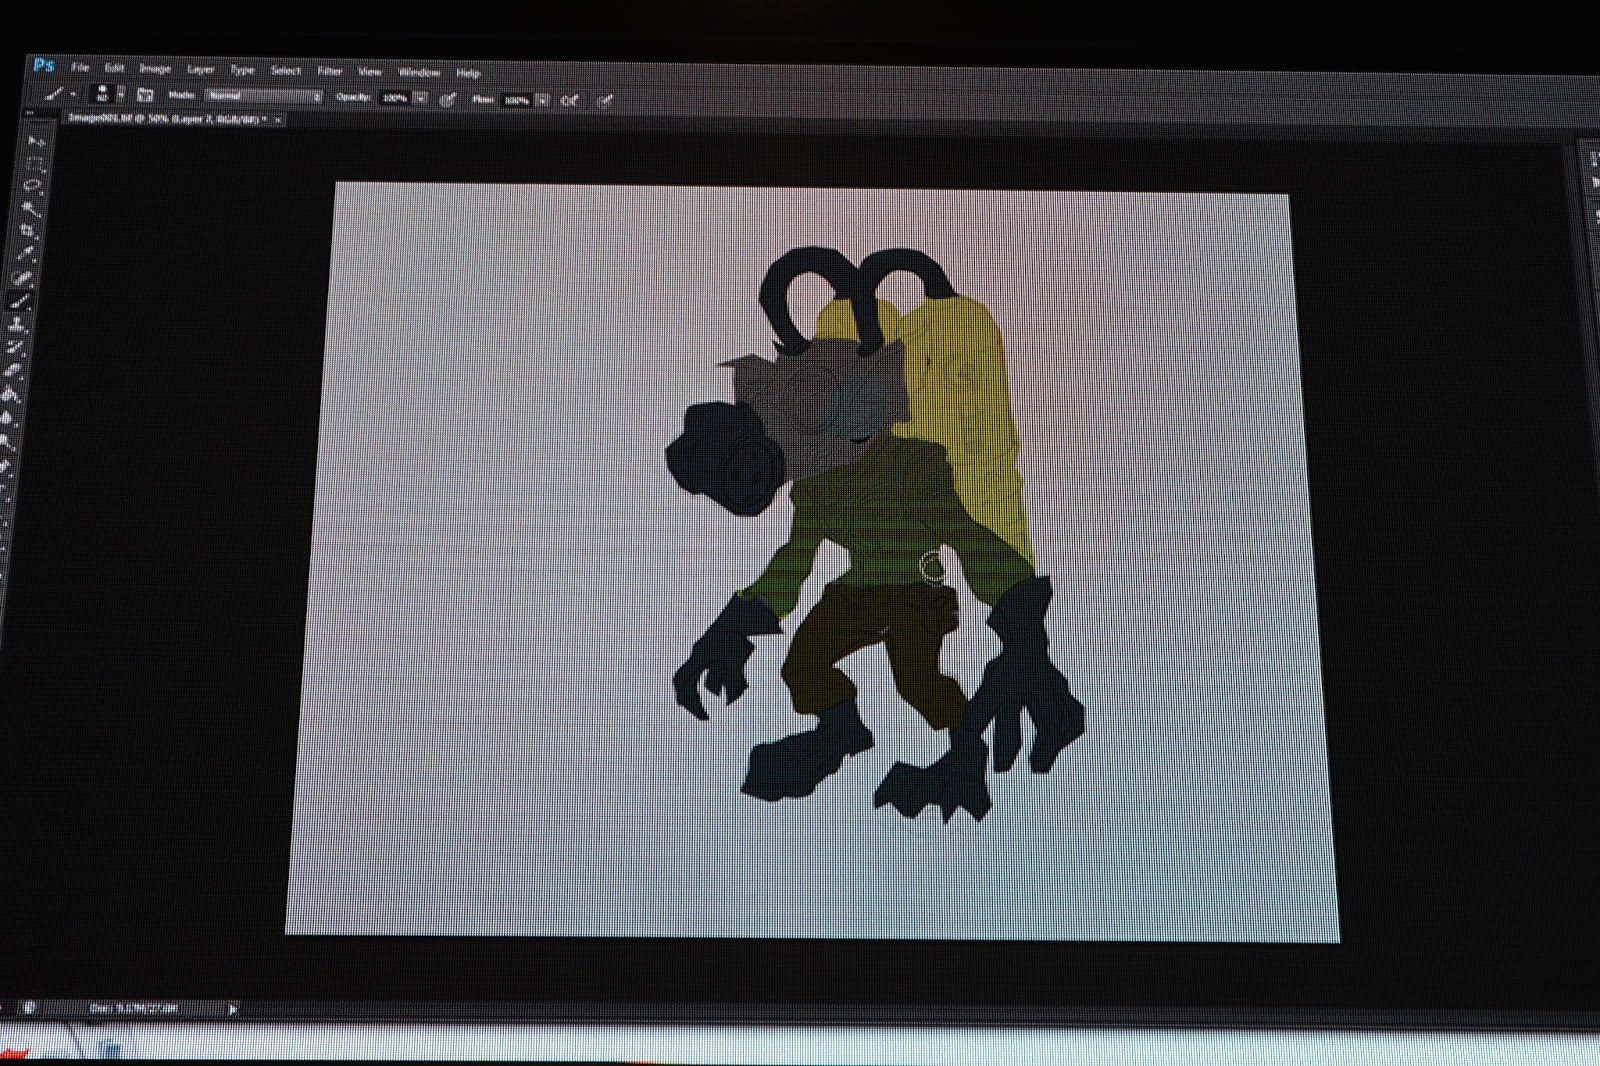Open the View menu
The image size is (1600, 1066).
[x=370, y=71]
